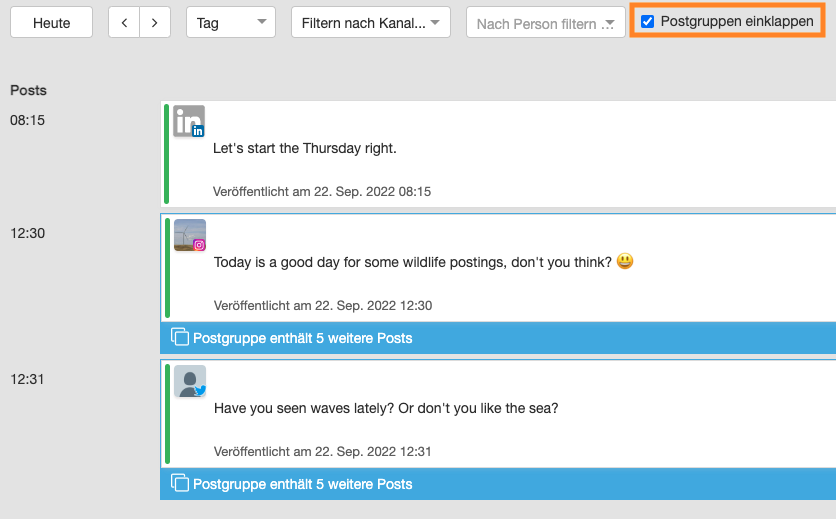
Task: Open the waves and sea post
Action: (x=386, y=408)
